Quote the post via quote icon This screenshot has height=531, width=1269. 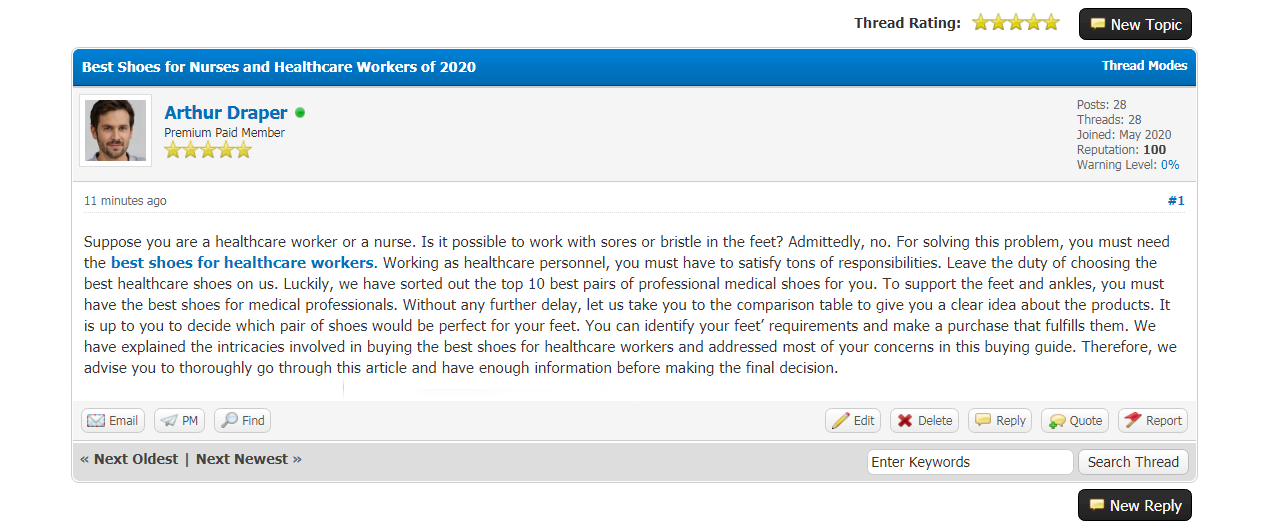tap(1056, 421)
